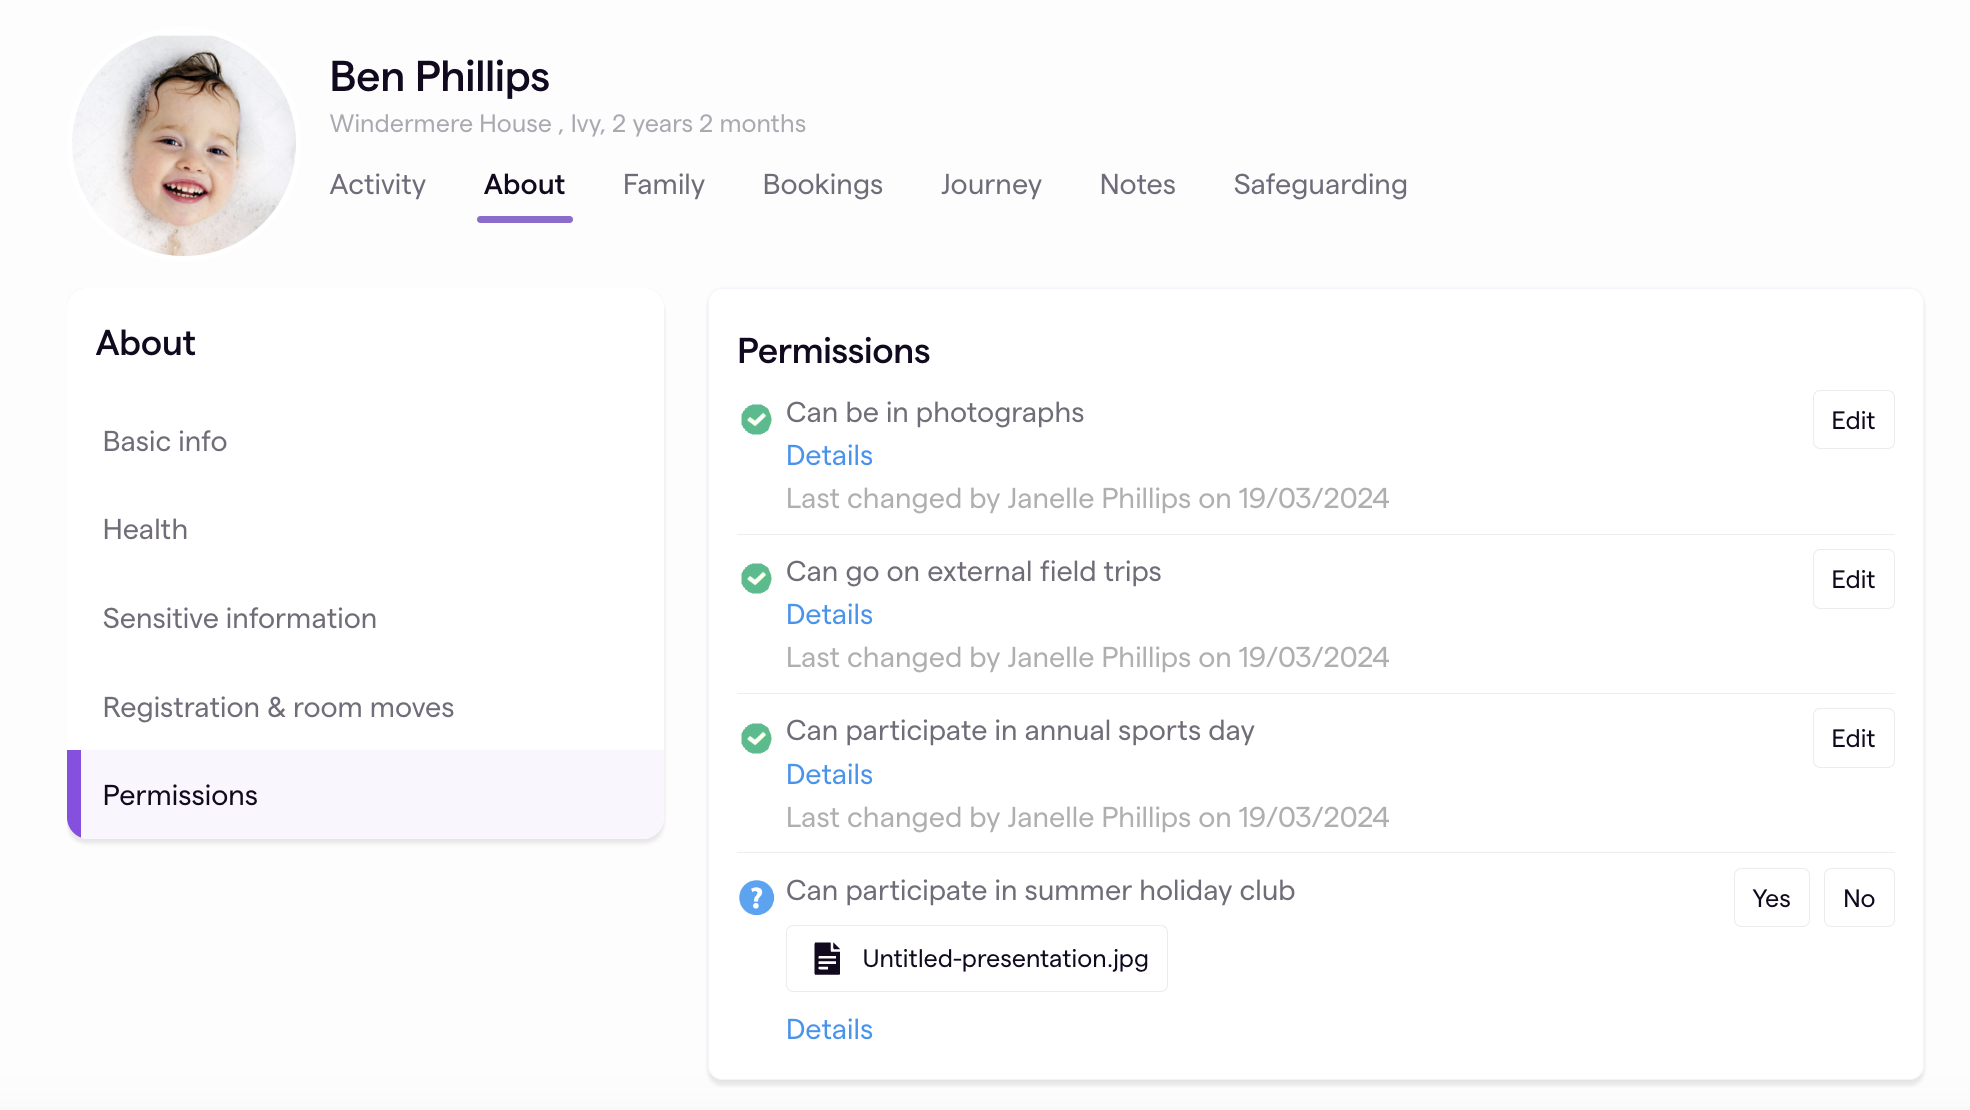Click green check icon beside photographs permission
The image size is (1970, 1110).
(756, 419)
